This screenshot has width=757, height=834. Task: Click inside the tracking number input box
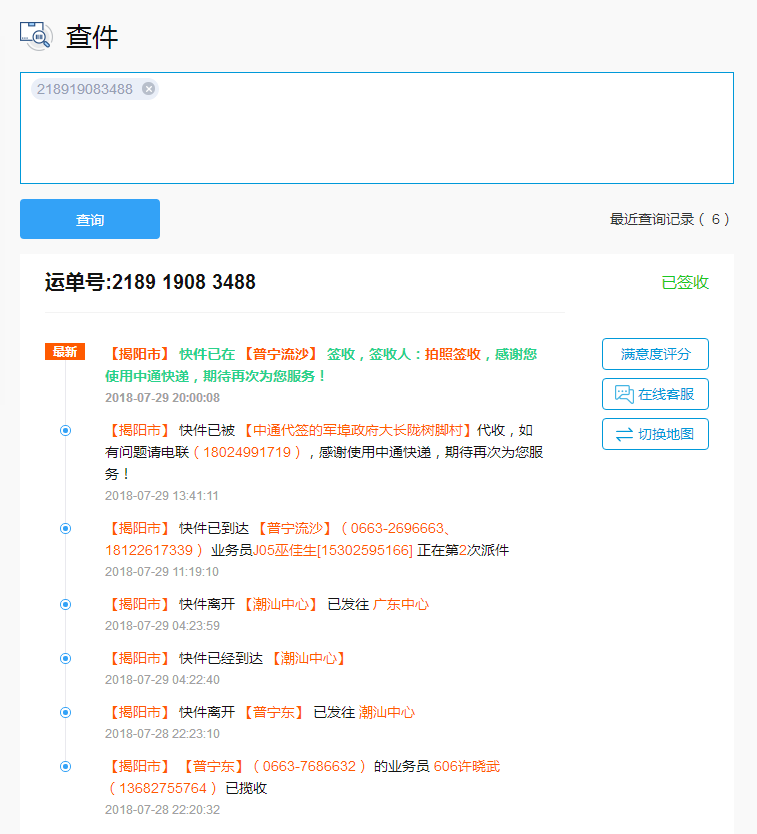[377, 128]
